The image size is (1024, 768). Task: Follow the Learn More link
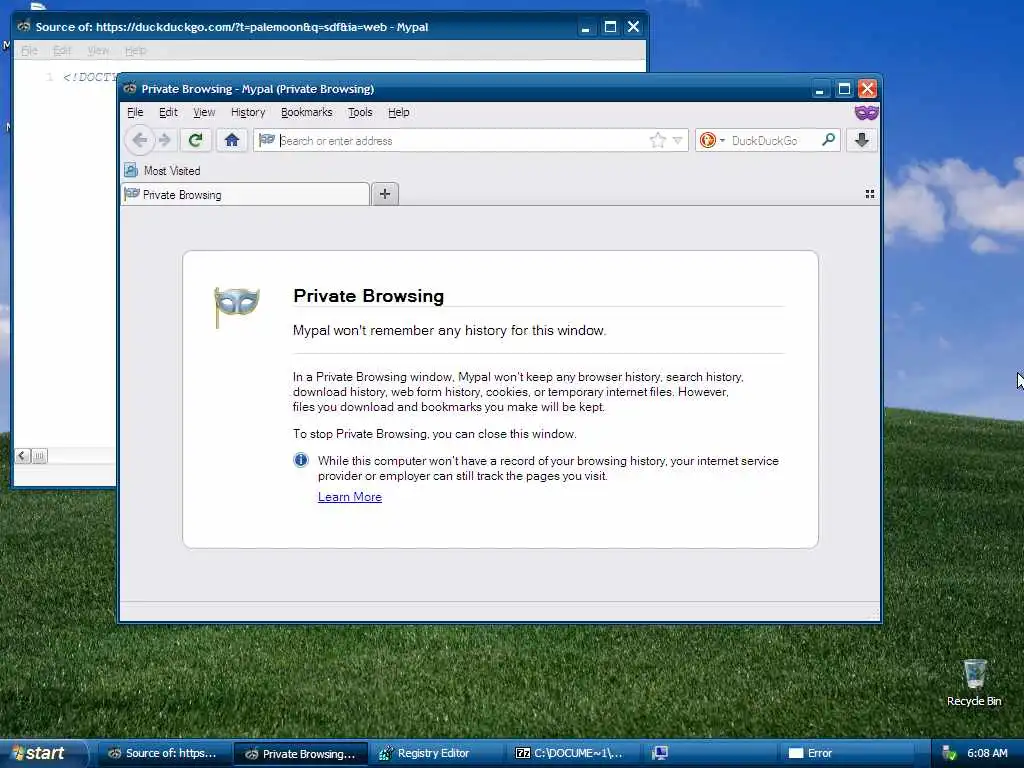(349, 497)
